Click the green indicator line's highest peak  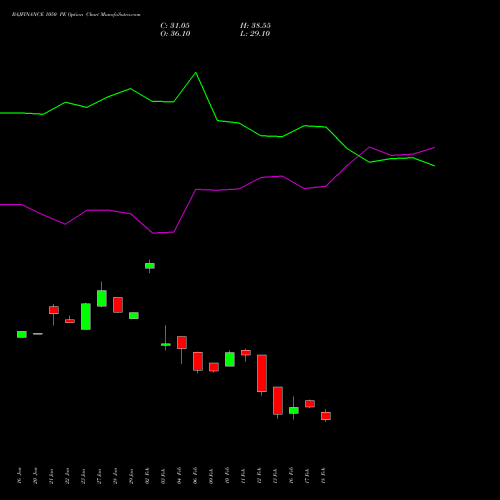pos(196,73)
